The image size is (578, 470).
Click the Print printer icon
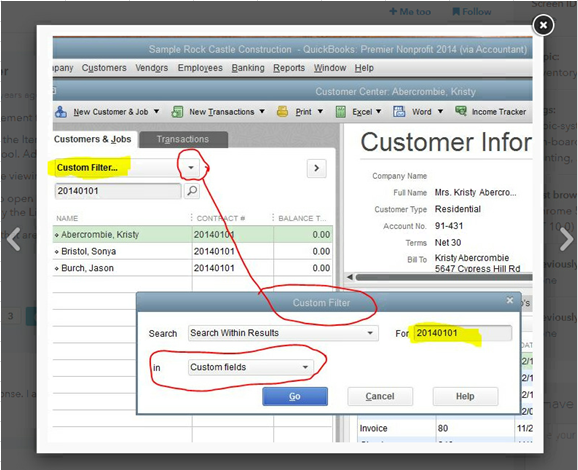pyautogui.click(x=282, y=111)
